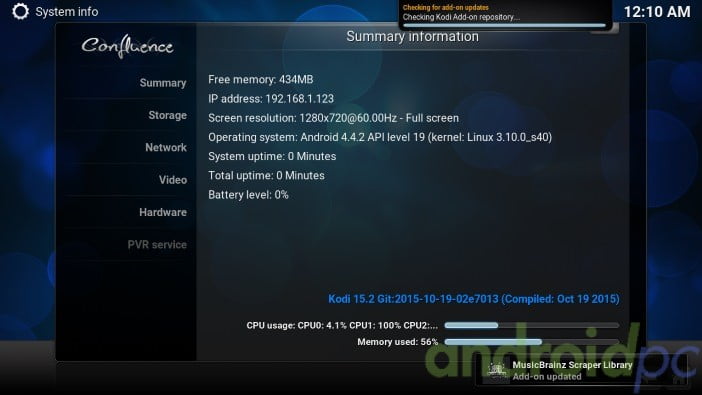Open the Hardware section
The image size is (702, 395).
tap(163, 212)
